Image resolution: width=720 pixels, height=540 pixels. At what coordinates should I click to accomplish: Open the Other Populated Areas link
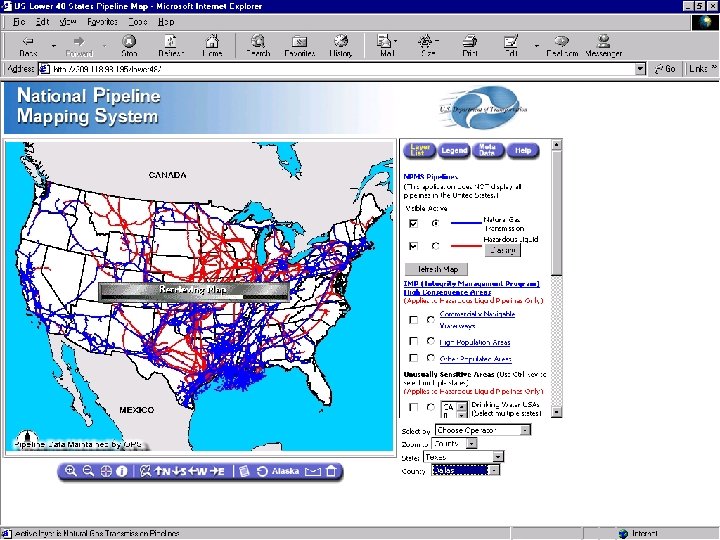pos(475,359)
